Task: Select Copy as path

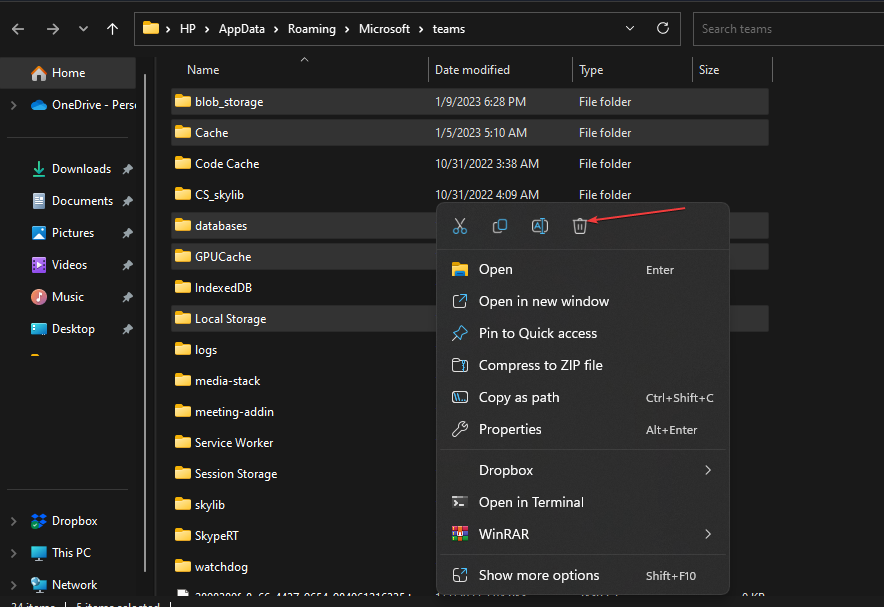Action: click(585, 397)
